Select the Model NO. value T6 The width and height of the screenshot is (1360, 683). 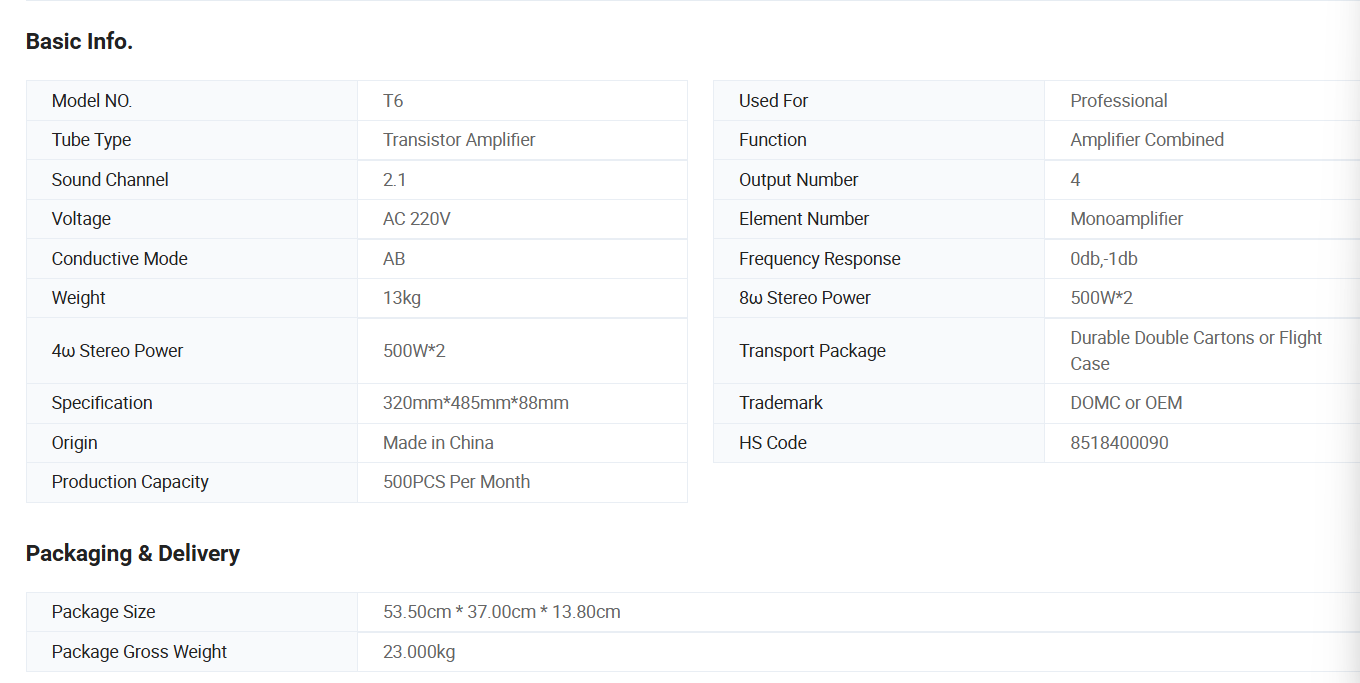[393, 101]
